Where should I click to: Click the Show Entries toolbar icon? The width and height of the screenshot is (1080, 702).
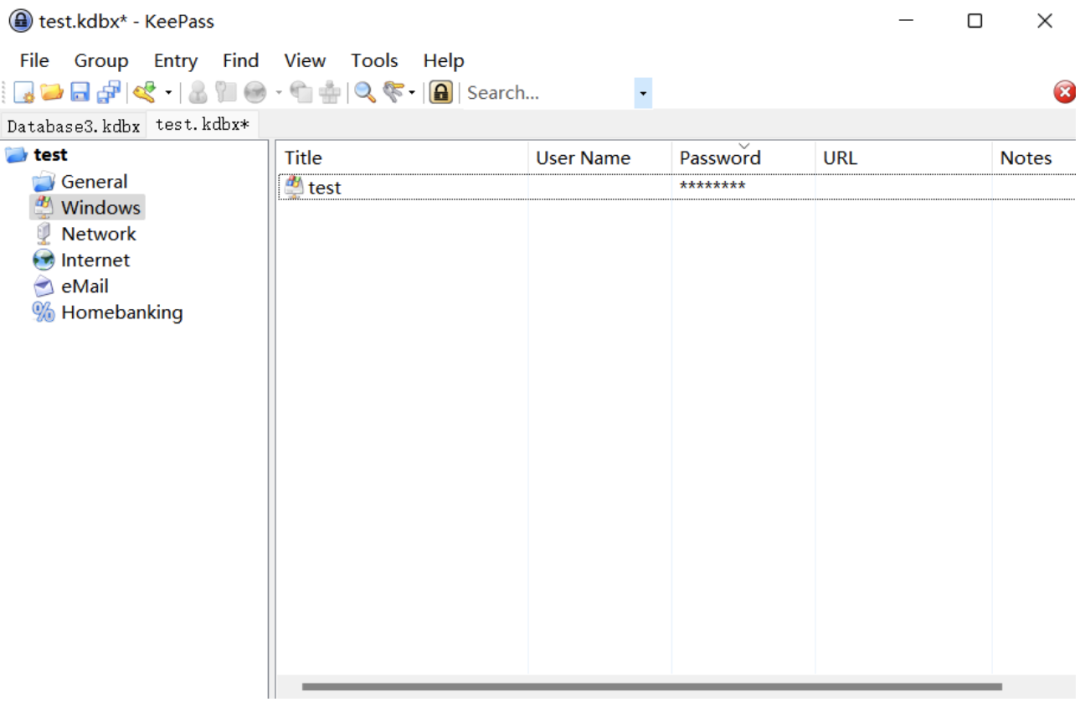coord(394,92)
